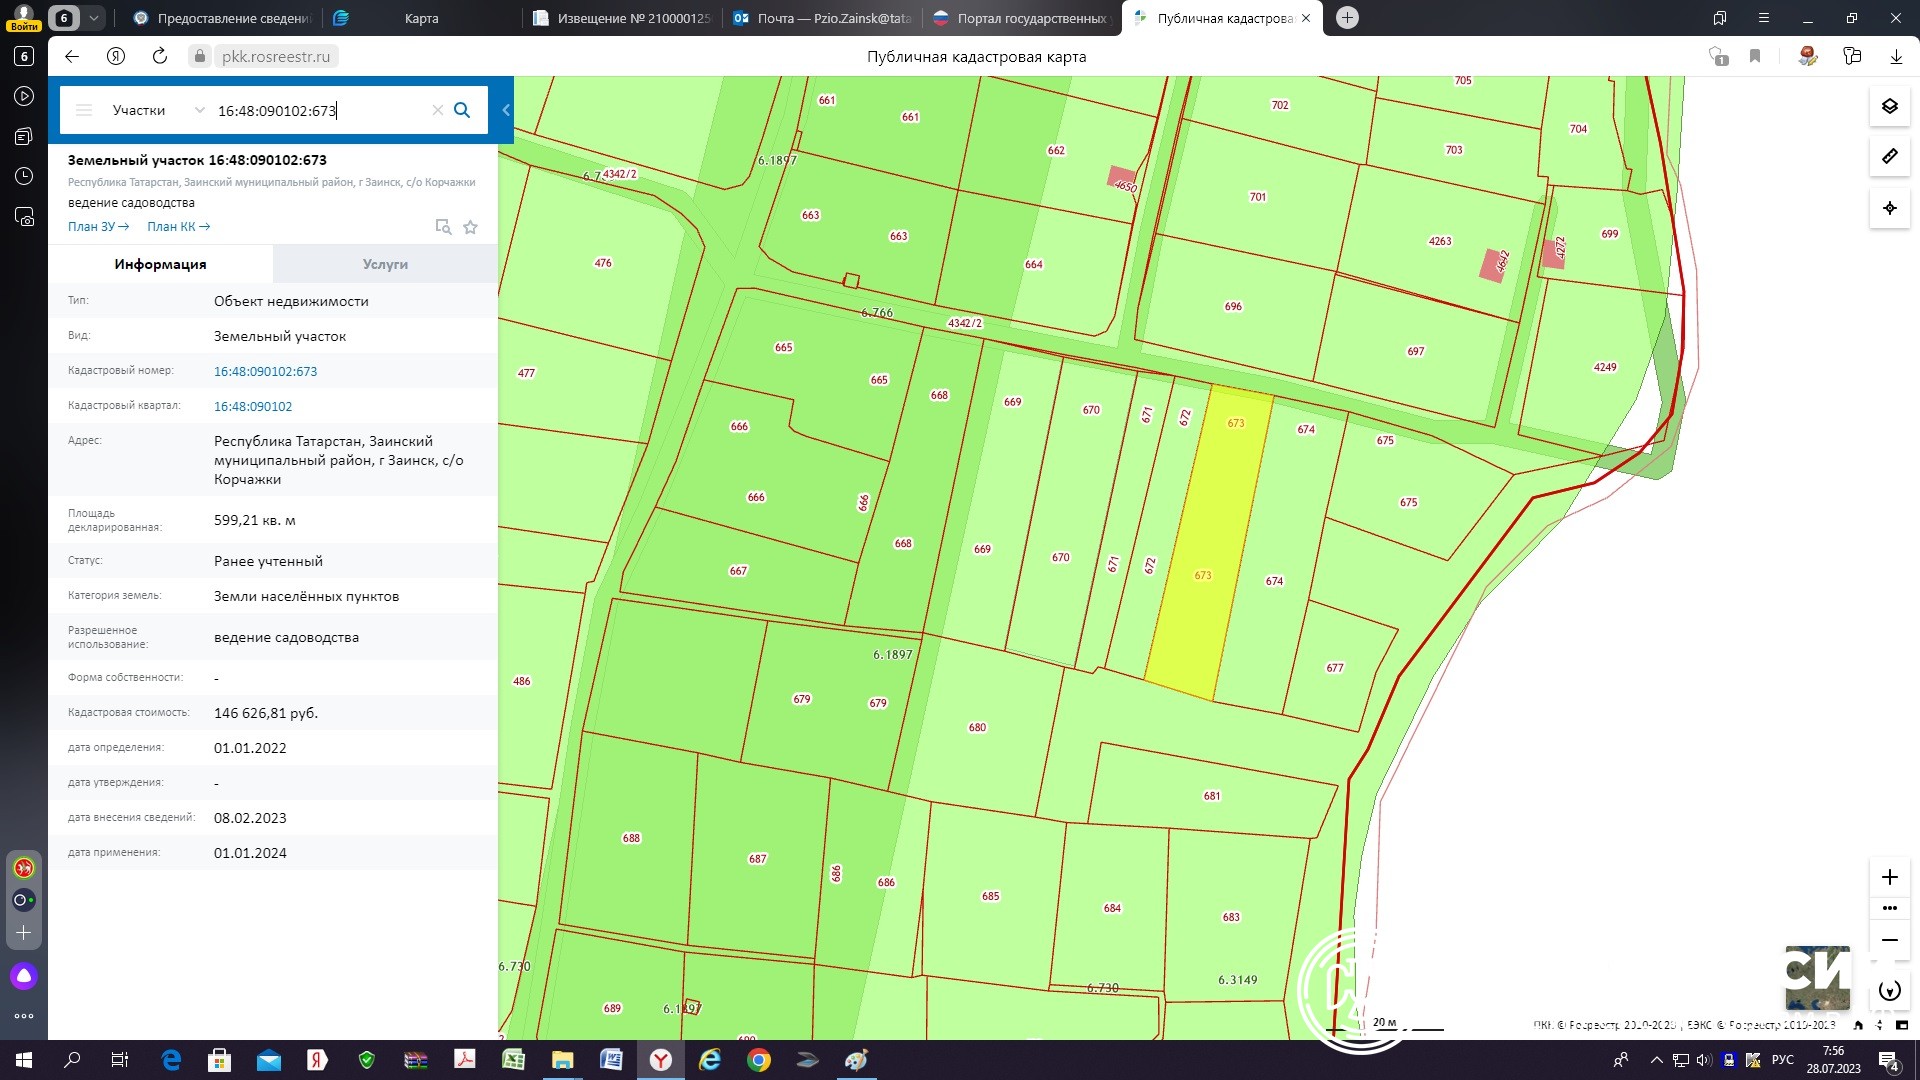Go back with browser arrow
The height and width of the screenshot is (1080, 1920).
[72, 56]
